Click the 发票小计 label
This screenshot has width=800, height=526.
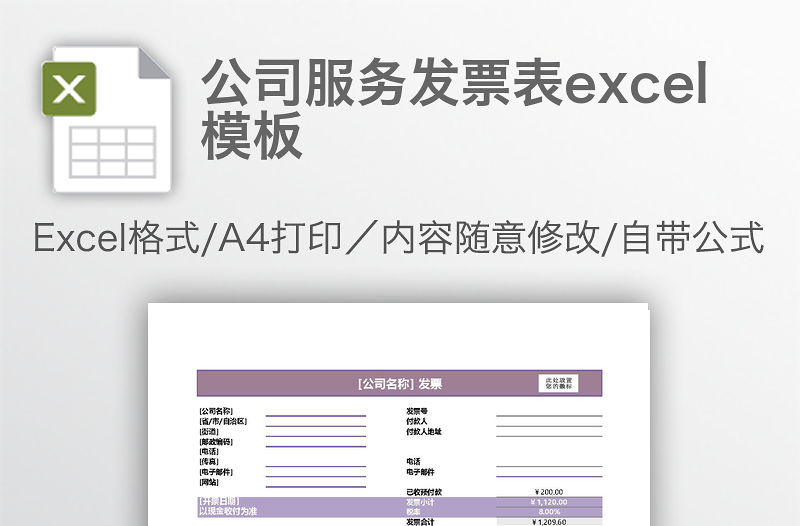coord(420,502)
